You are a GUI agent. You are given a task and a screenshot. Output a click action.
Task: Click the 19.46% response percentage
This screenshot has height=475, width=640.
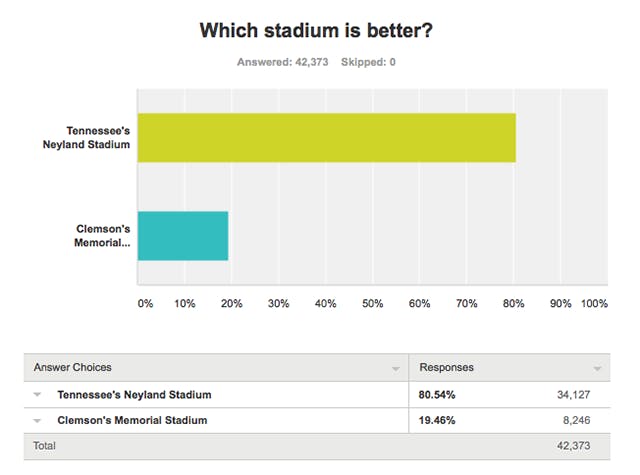[x=437, y=420]
